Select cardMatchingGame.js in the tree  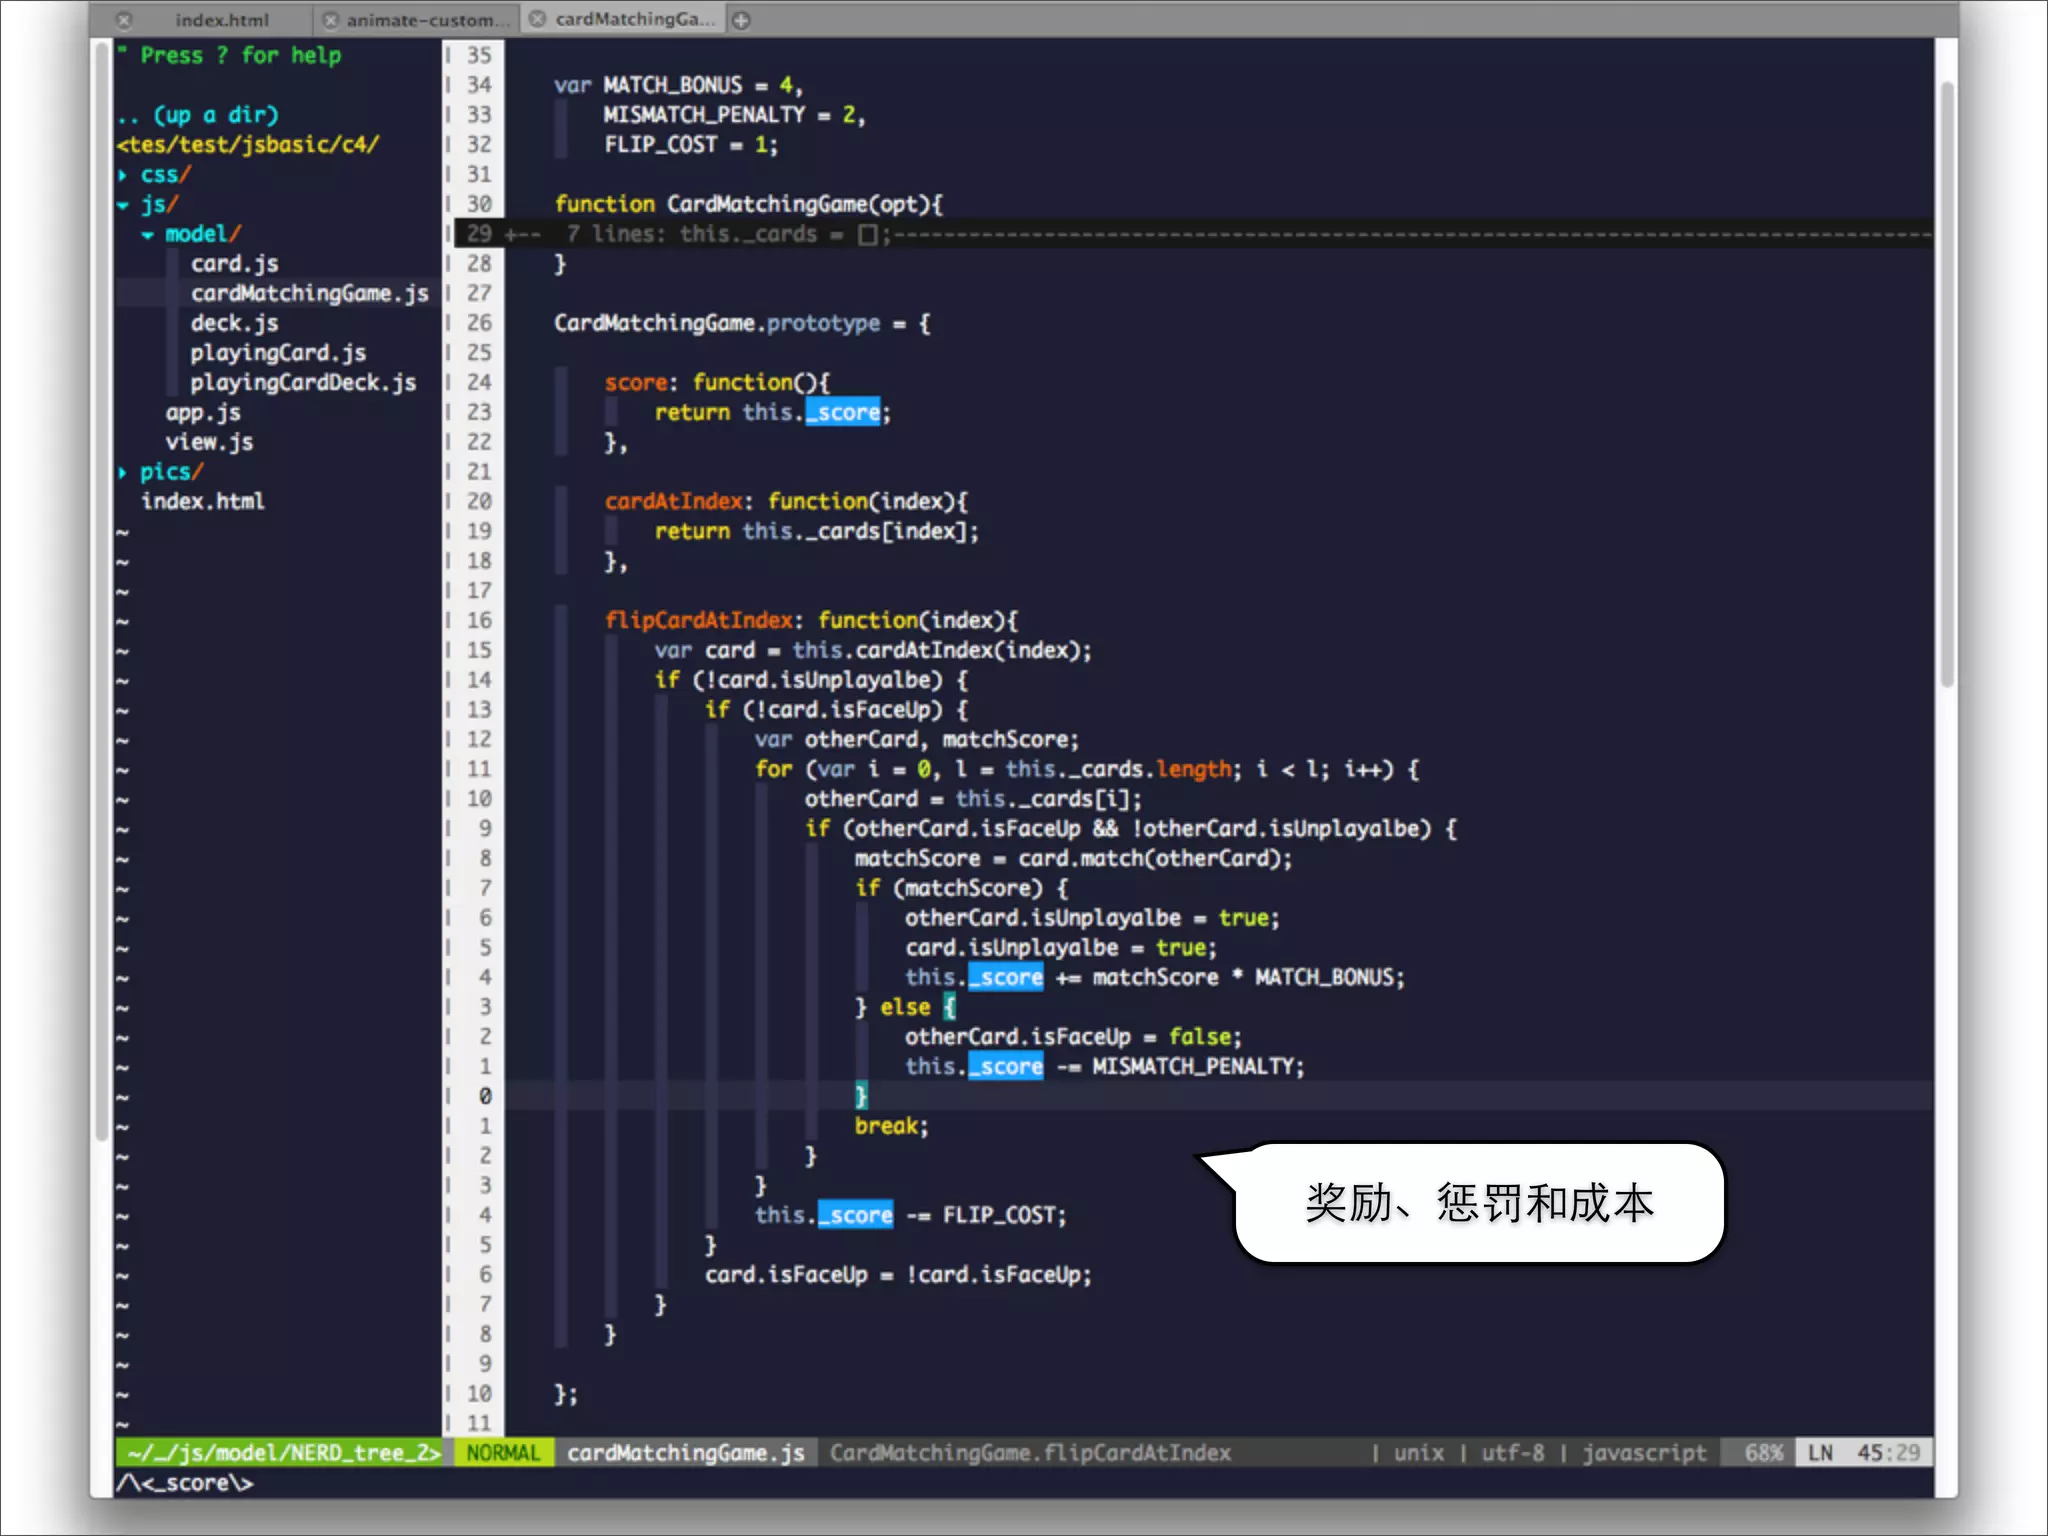click(310, 293)
